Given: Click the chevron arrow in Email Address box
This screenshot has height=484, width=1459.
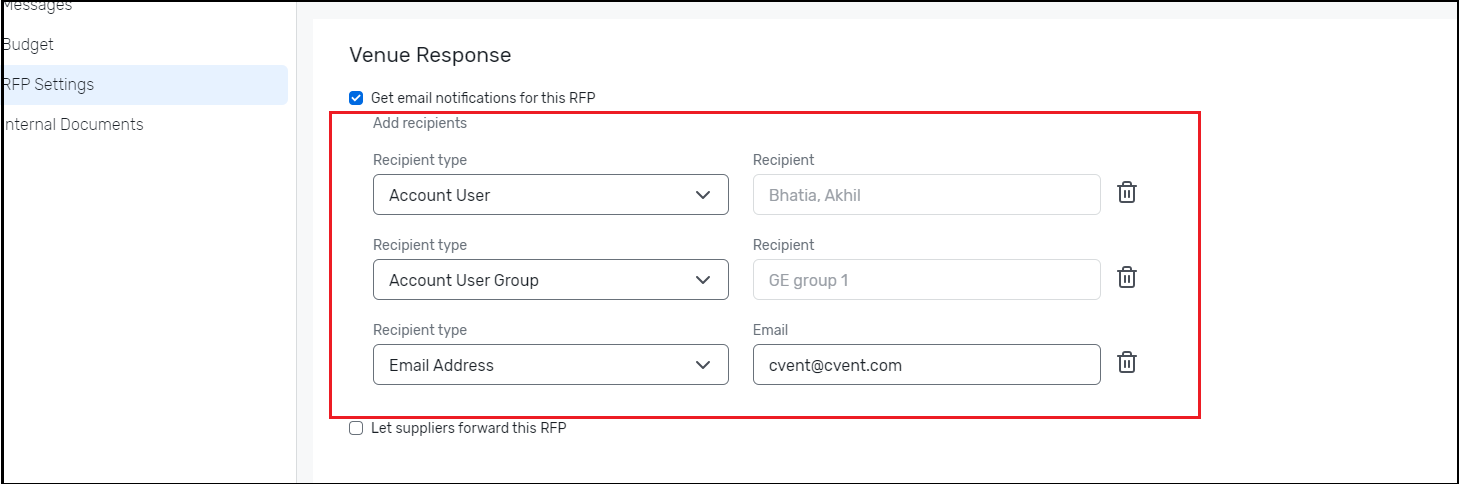Looking at the screenshot, I should (x=703, y=365).
